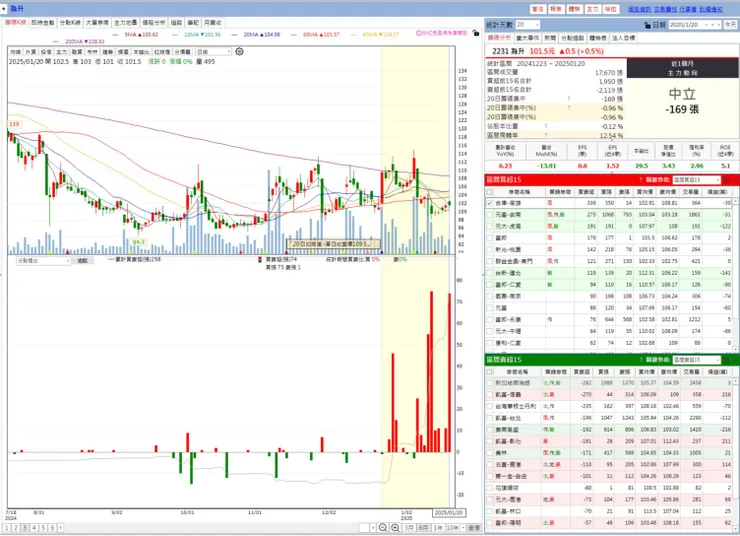The width and height of the screenshot is (740, 536).
Task: Click the 5MA legend line marker
Action: [x=116, y=34]
